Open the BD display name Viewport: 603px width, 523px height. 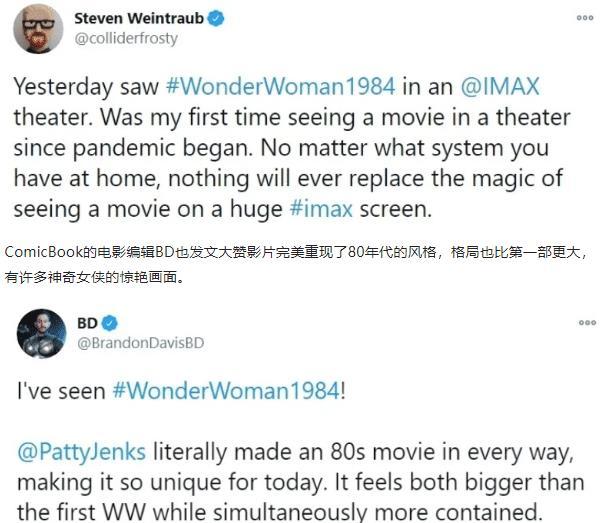pos(87,323)
